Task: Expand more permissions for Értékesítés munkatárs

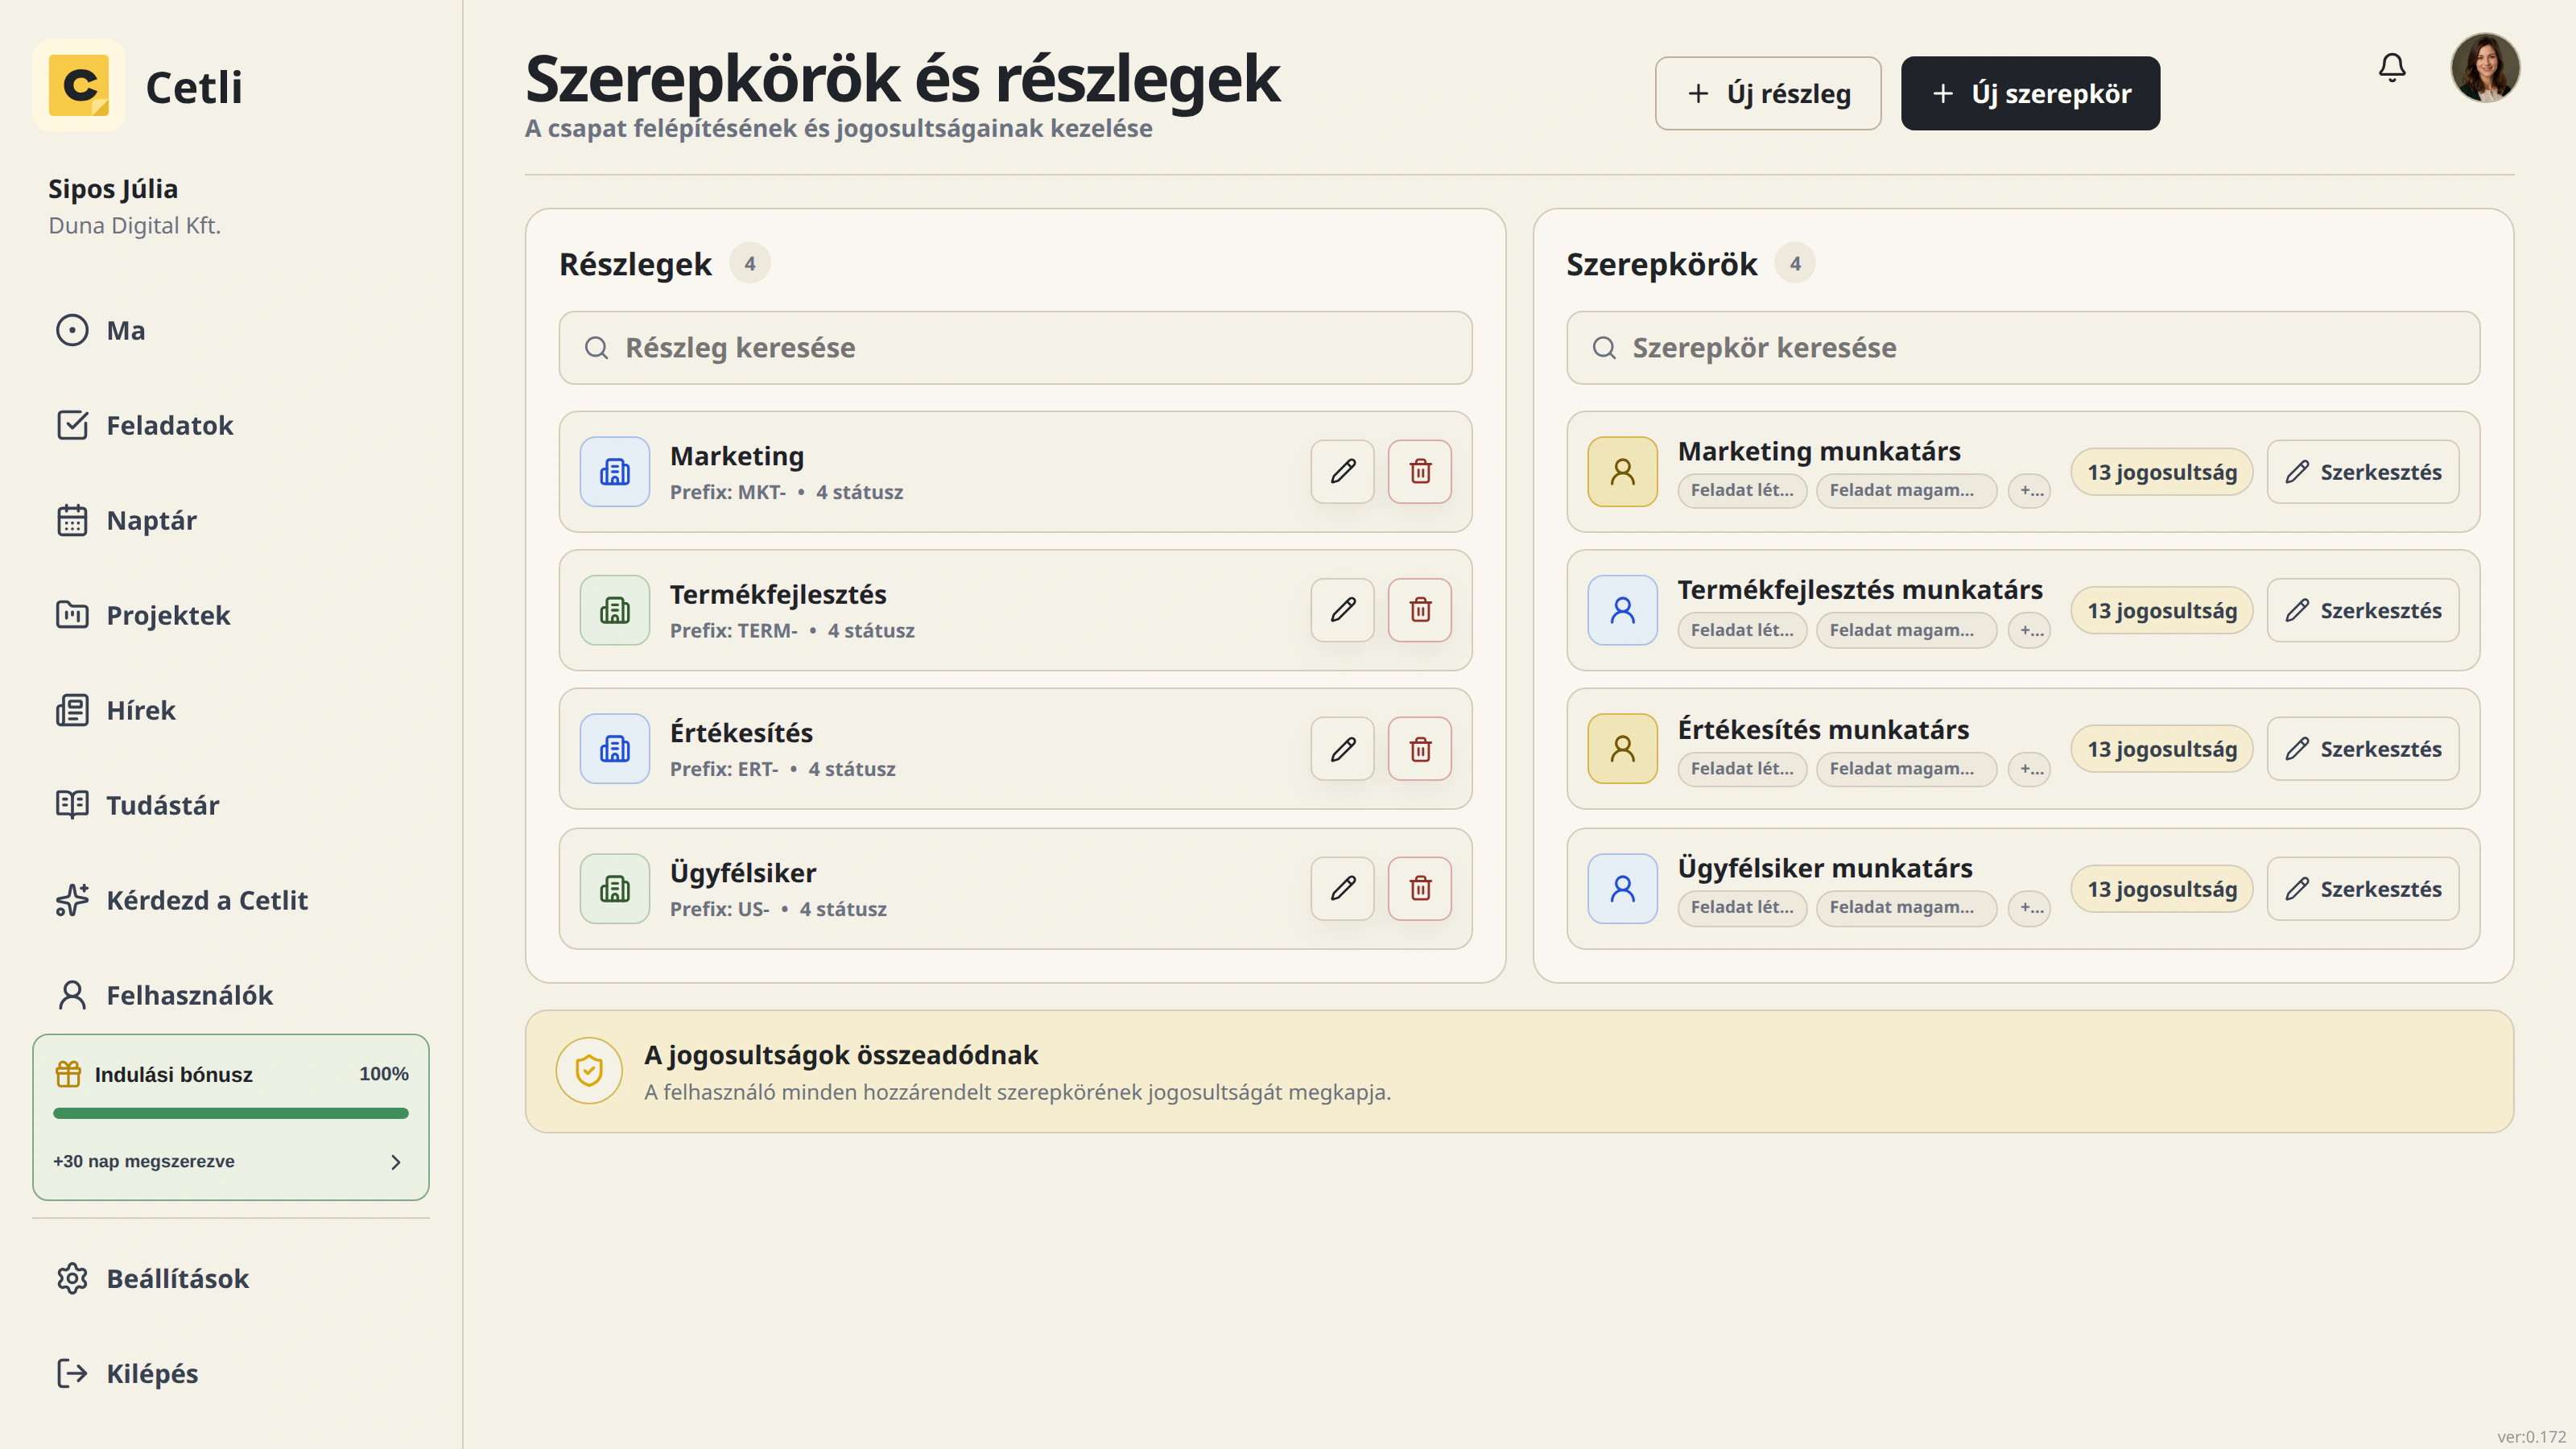Action: pos(2030,769)
